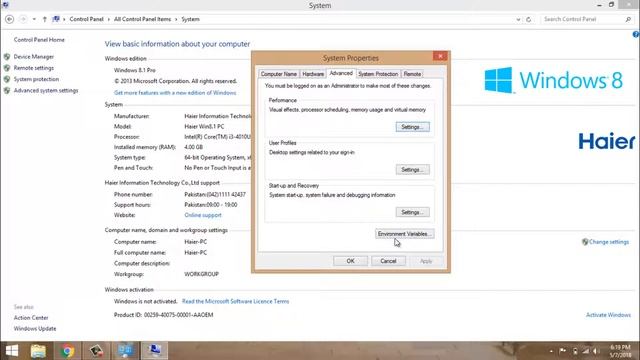The width and height of the screenshot is (640, 360).
Task: Open the Help question mark icon
Action: pos(636,35)
